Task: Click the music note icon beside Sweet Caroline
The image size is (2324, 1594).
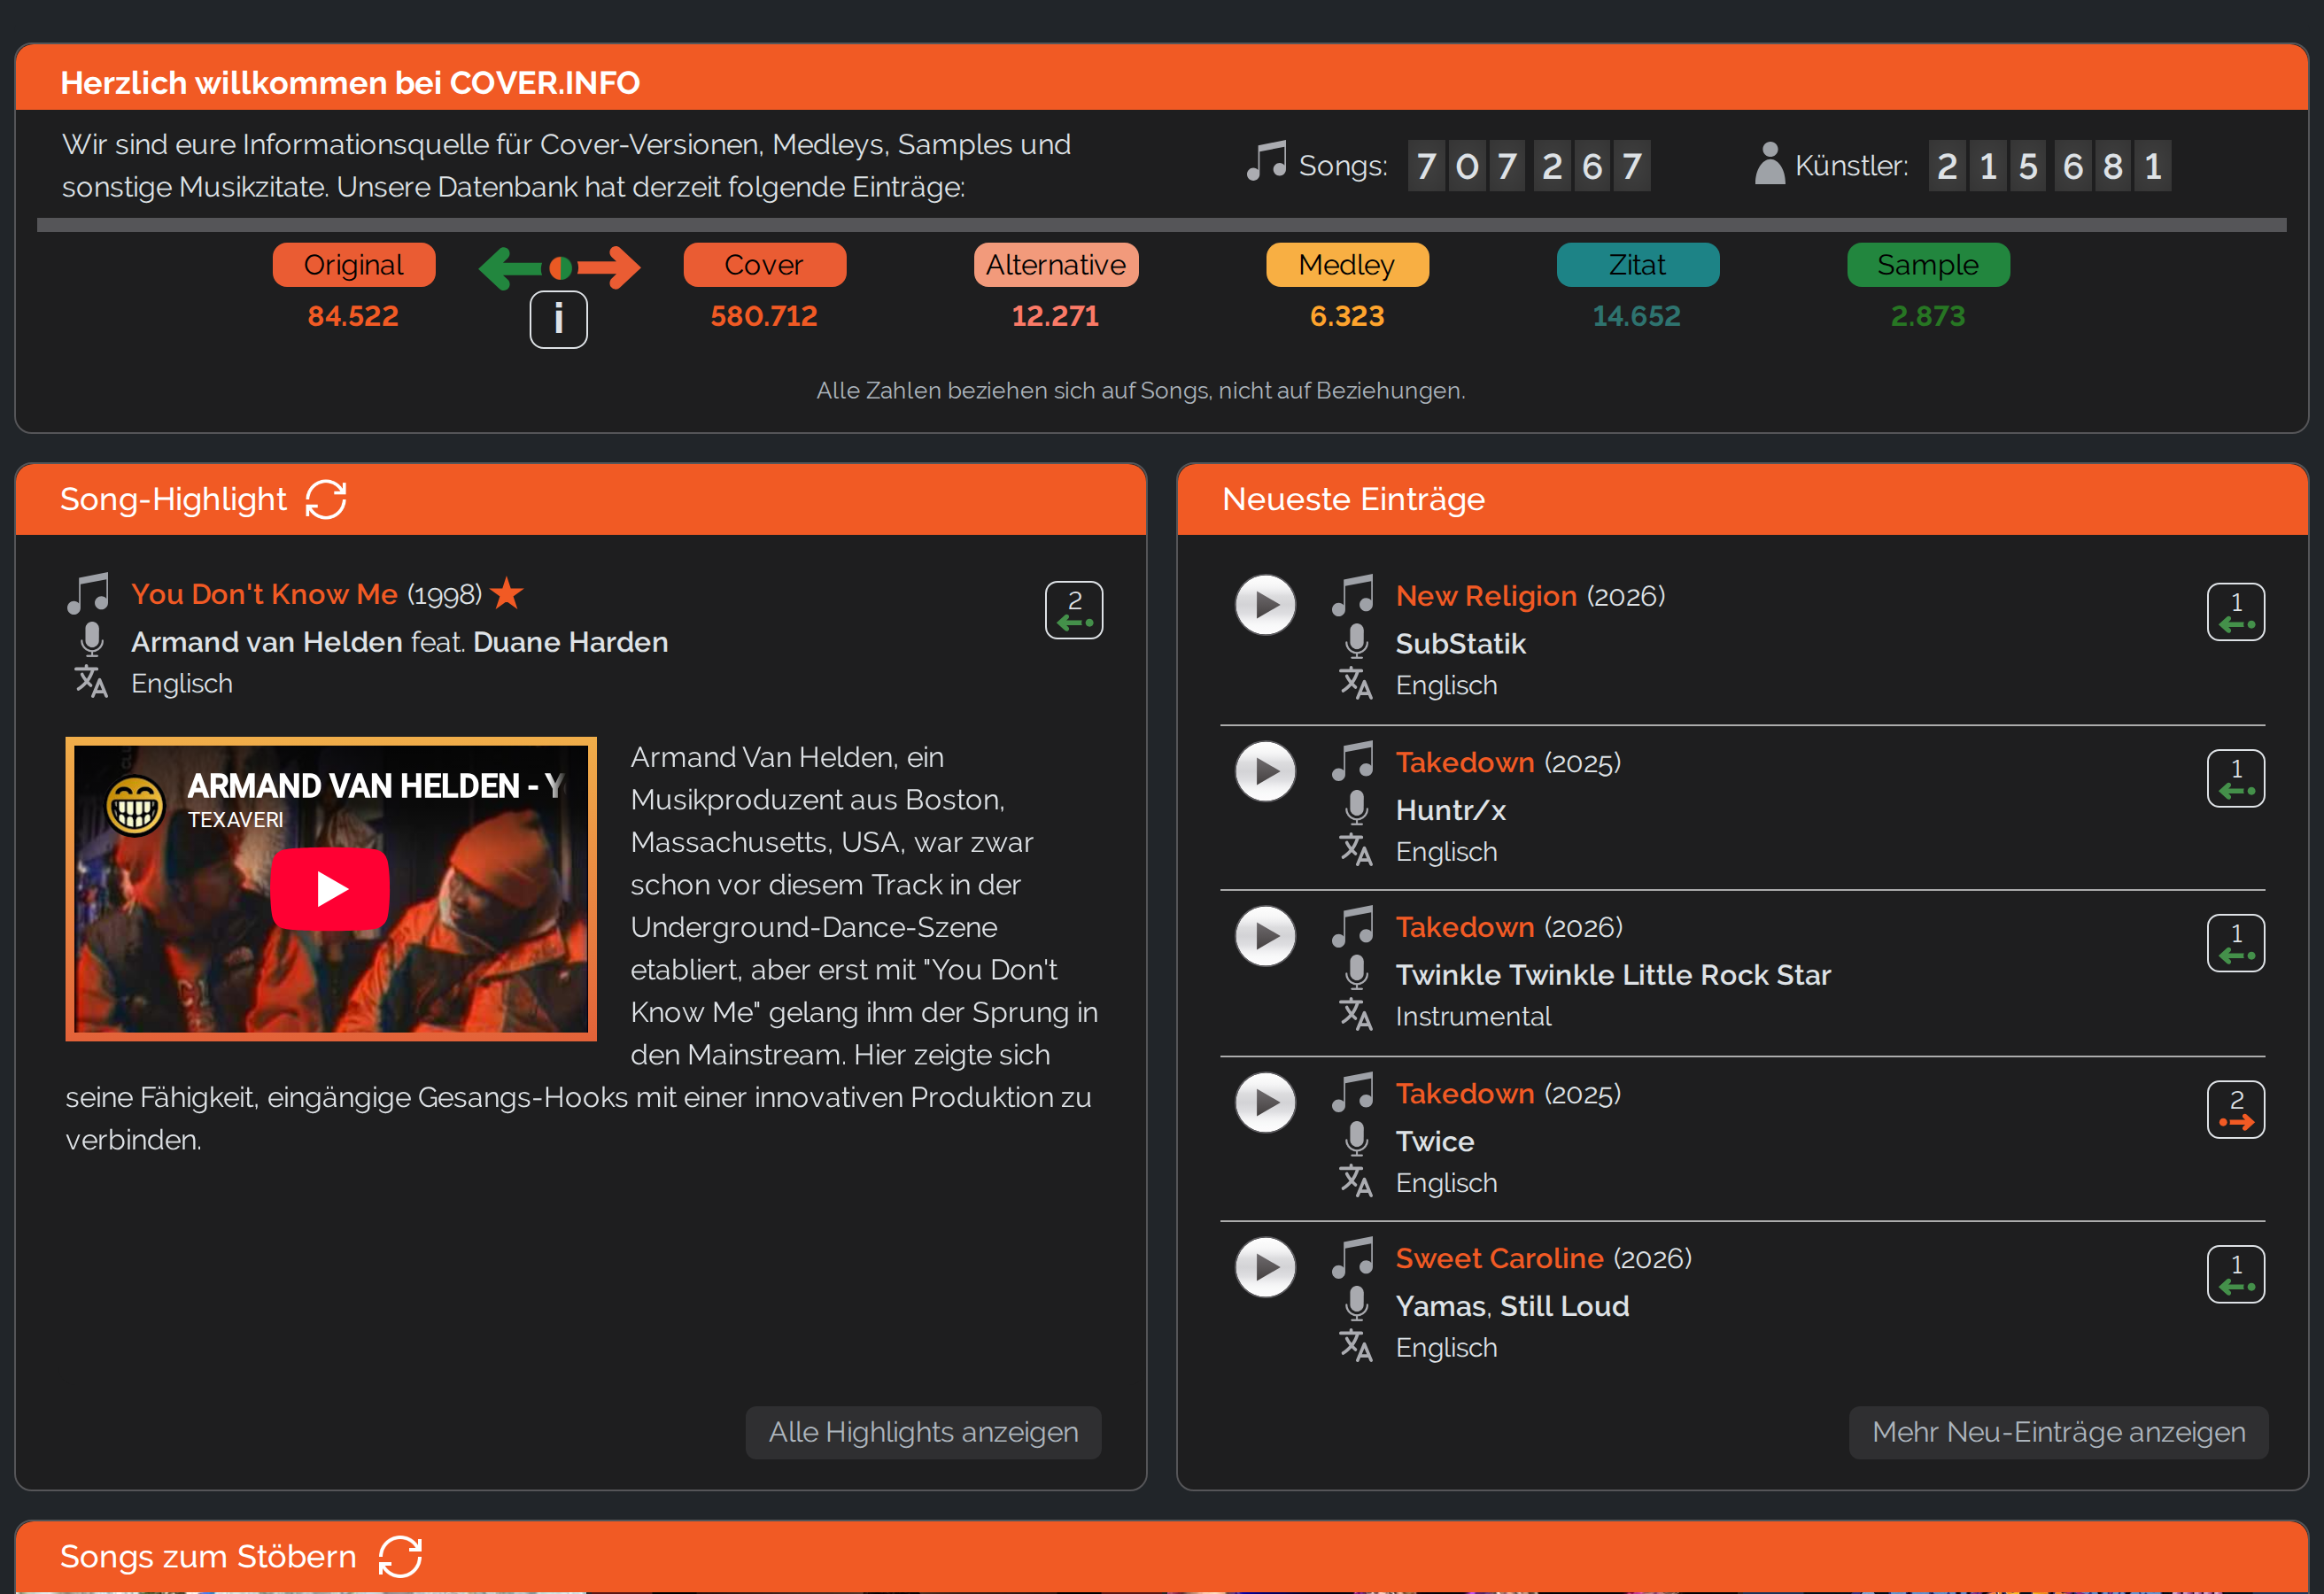Action: [1353, 1258]
